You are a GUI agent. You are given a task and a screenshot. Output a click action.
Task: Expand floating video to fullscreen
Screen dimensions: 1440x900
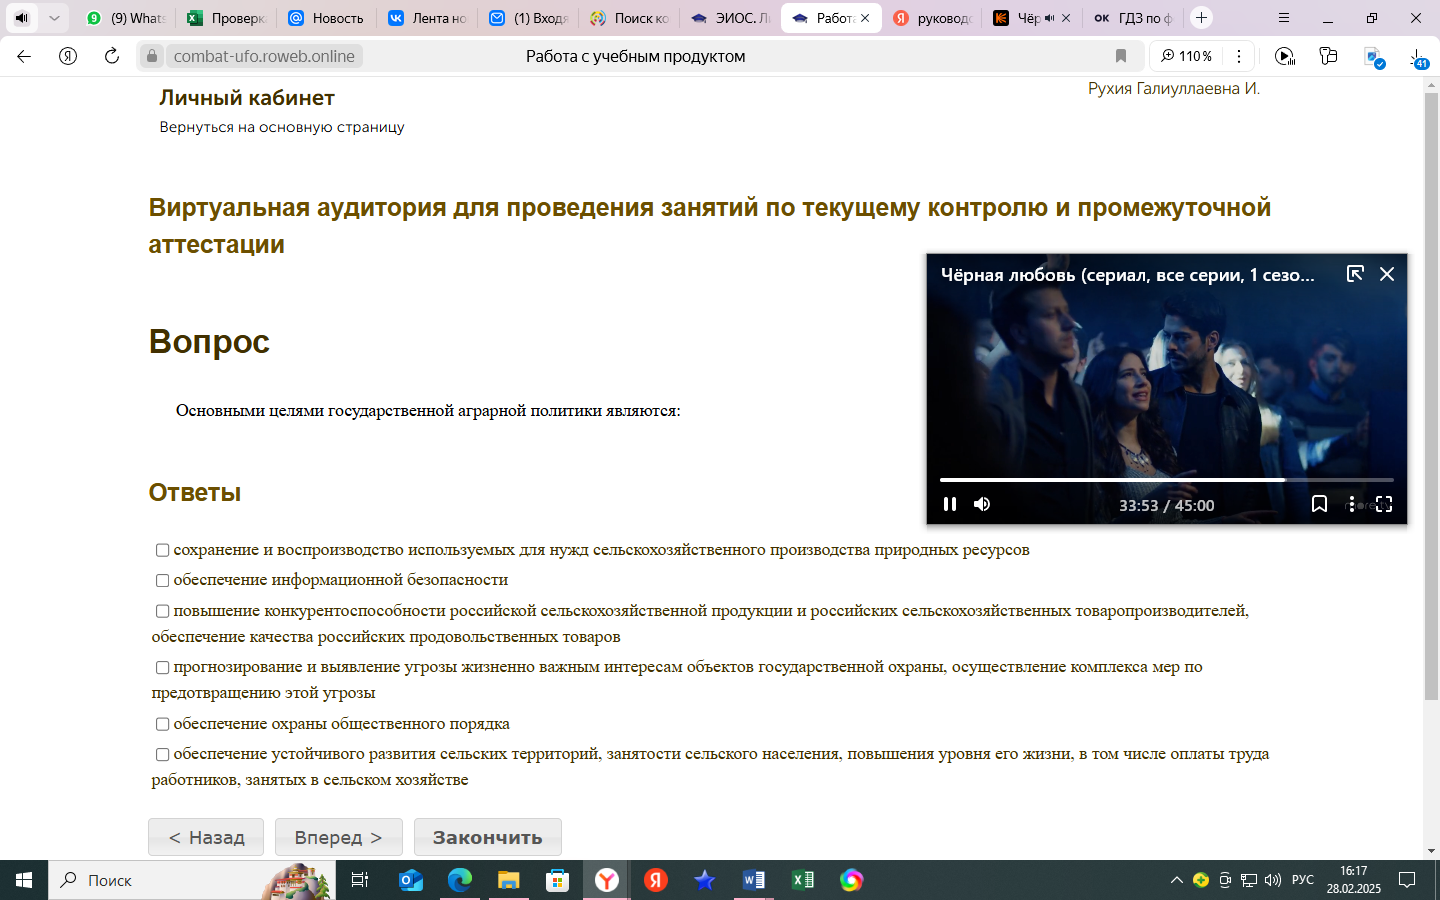[x=1384, y=504]
